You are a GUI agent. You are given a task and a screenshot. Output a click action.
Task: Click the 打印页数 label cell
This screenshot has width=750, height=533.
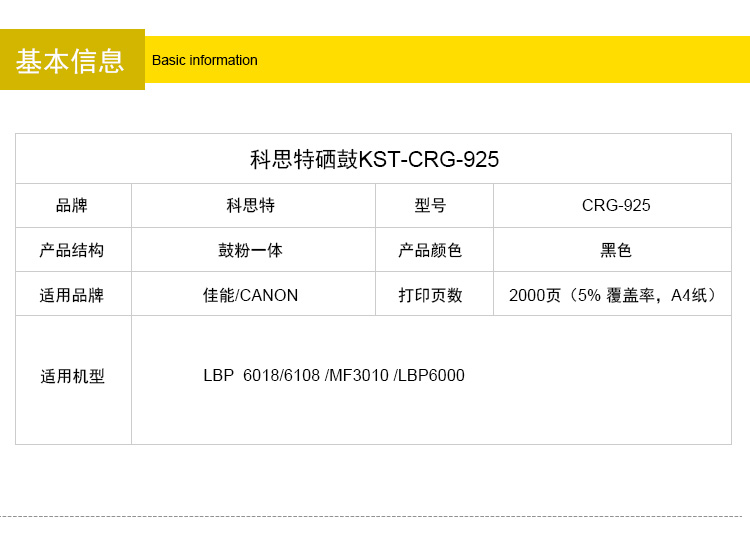click(431, 295)
